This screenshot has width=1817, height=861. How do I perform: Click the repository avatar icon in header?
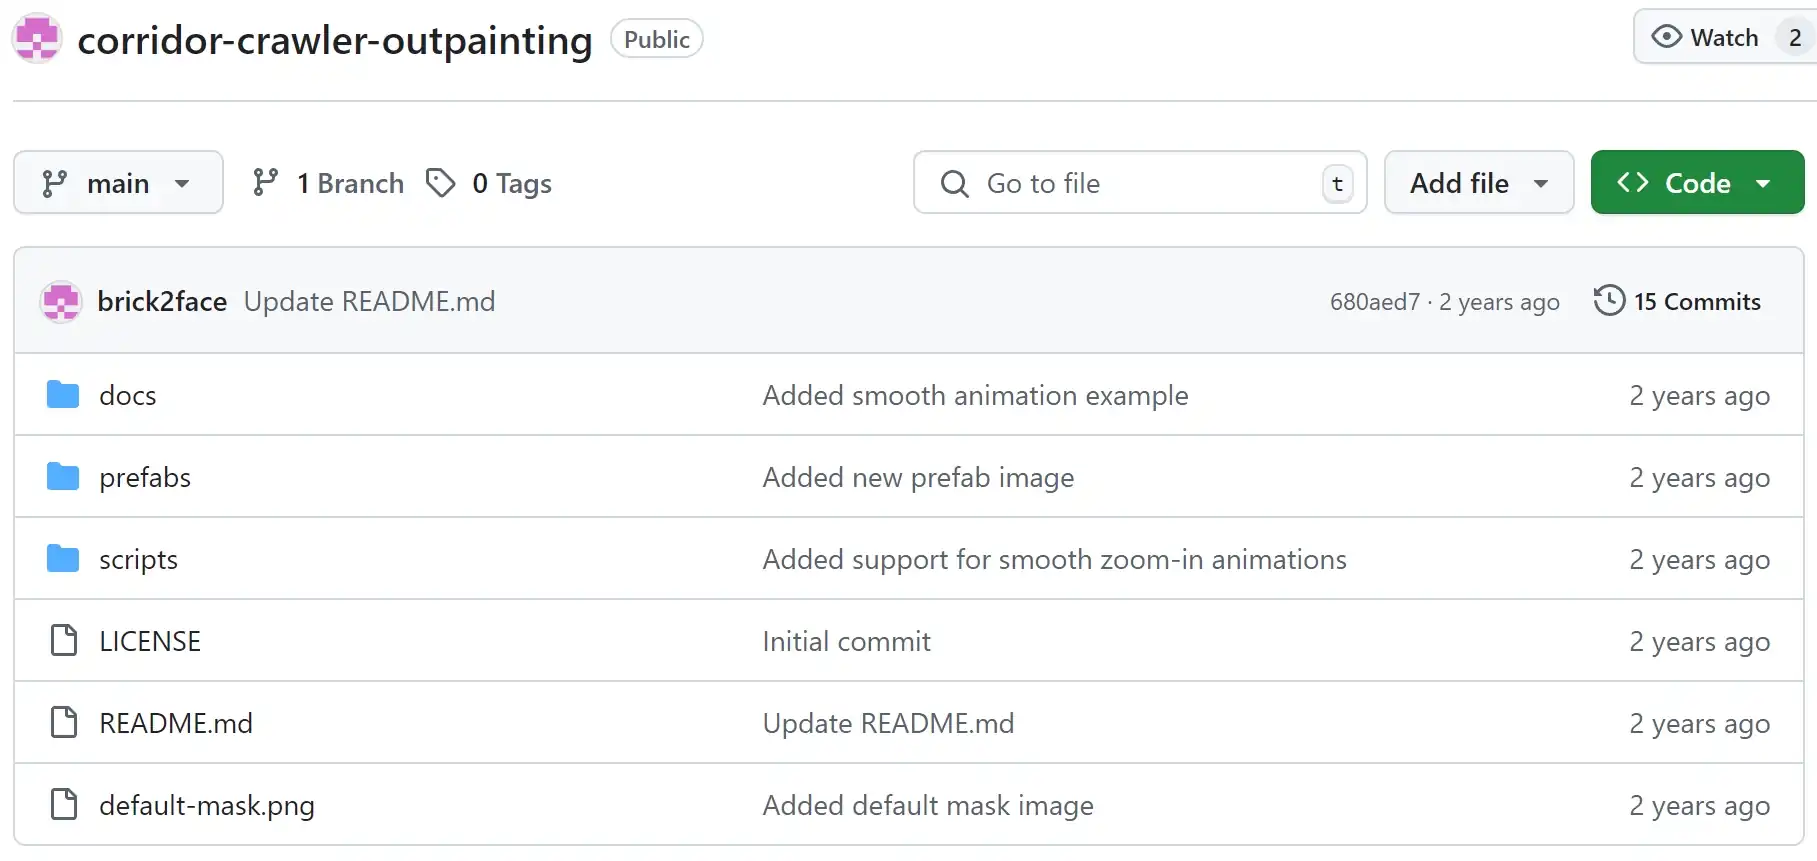[37, 39]
